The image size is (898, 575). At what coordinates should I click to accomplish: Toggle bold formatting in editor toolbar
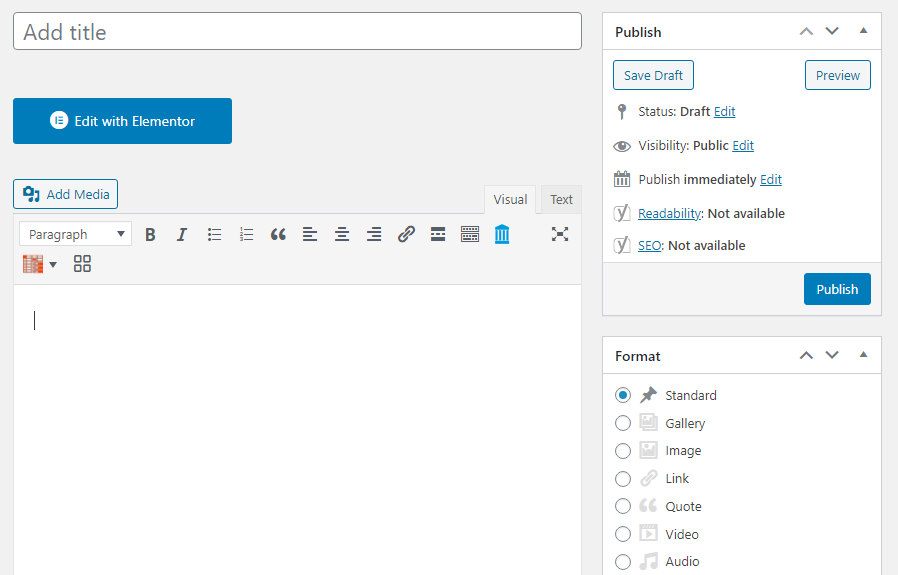click(150, 234)
